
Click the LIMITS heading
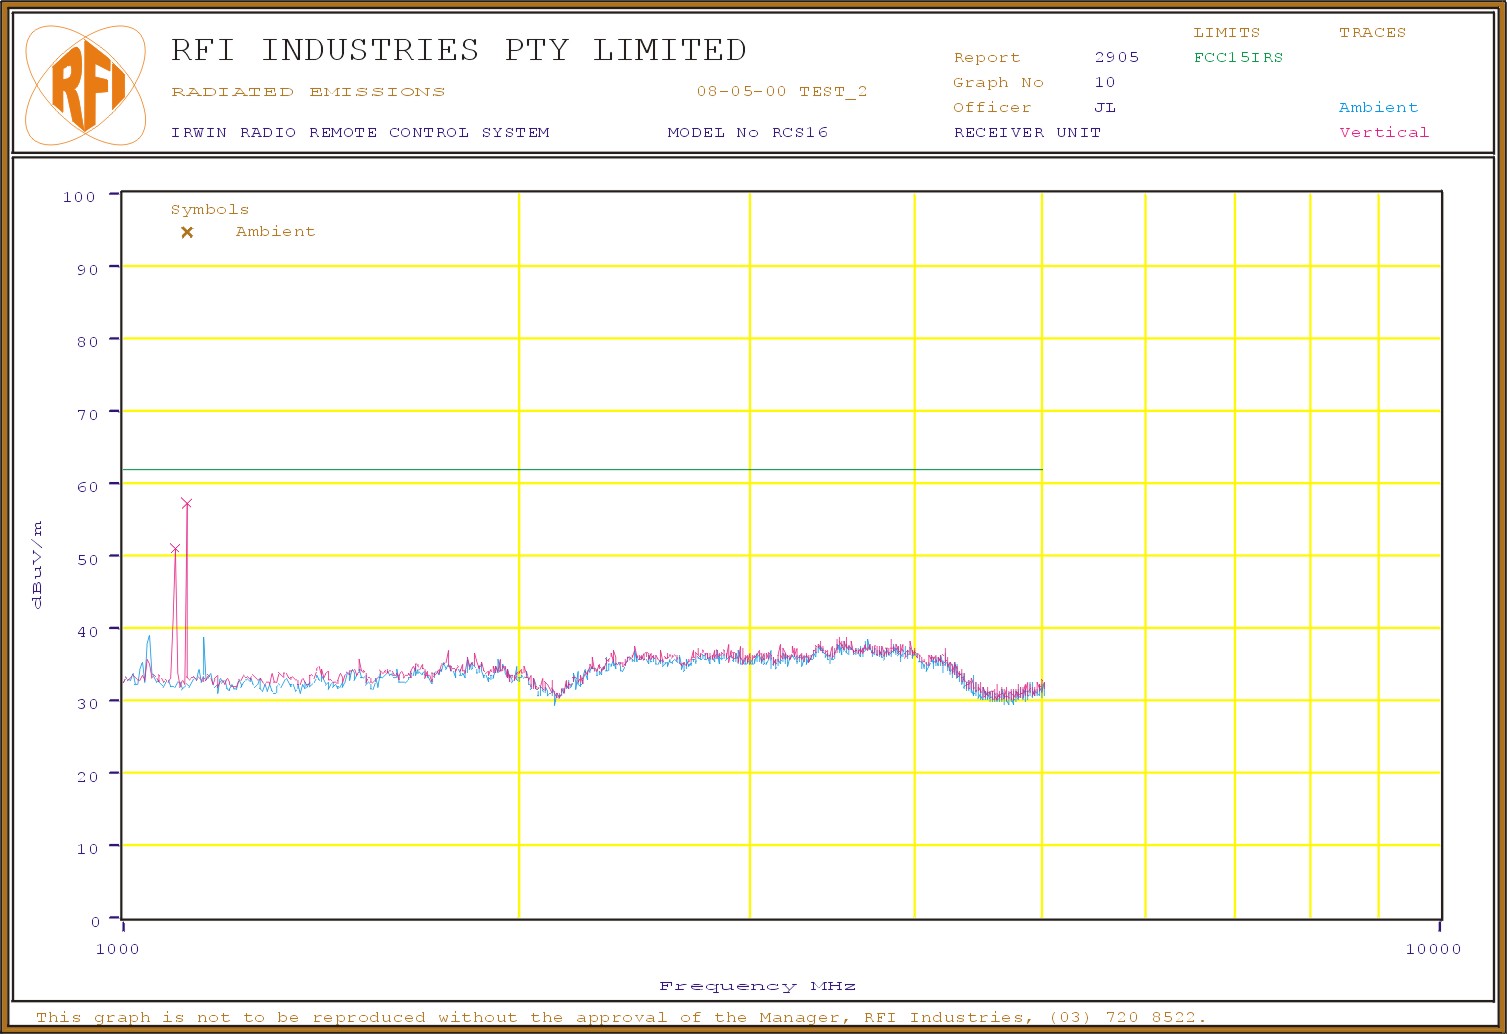[1226, 33]
